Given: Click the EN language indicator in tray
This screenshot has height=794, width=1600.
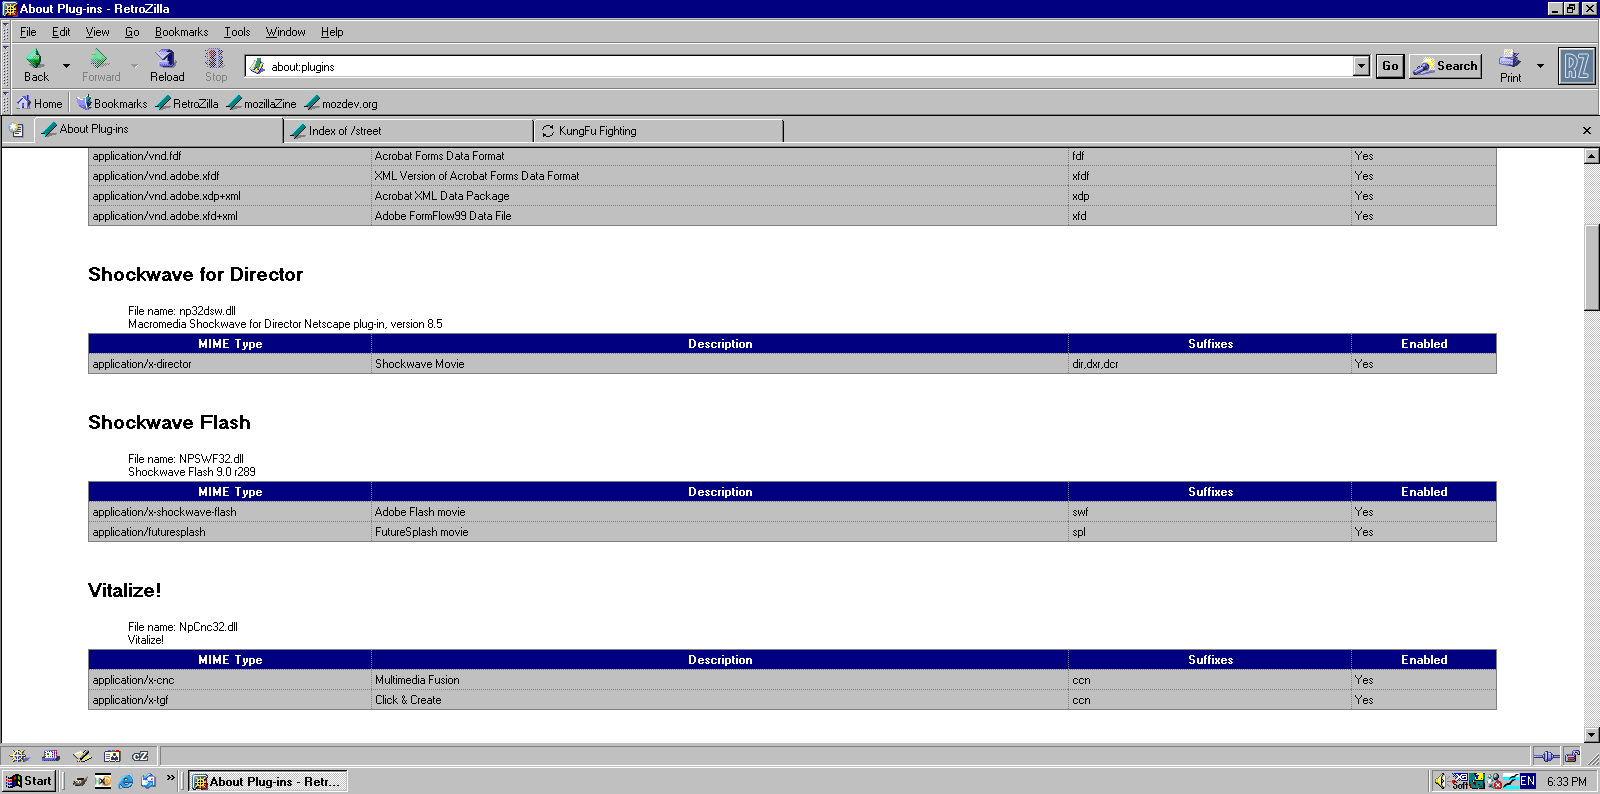Looking at the screenshot, I should [x=1528, y=781].
